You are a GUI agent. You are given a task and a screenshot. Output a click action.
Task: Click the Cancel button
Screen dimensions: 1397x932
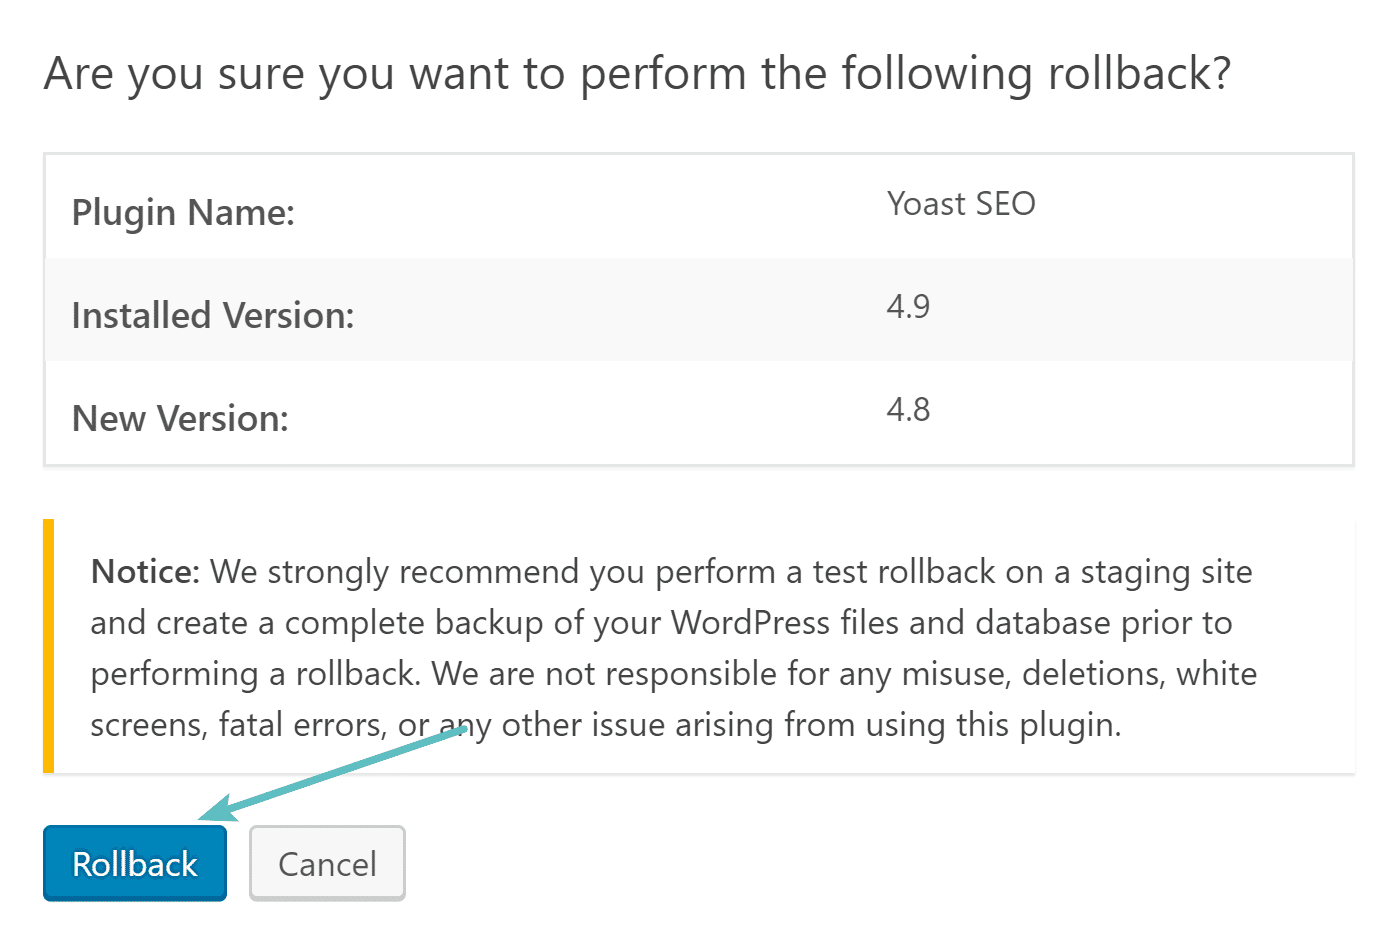point(327,862)
